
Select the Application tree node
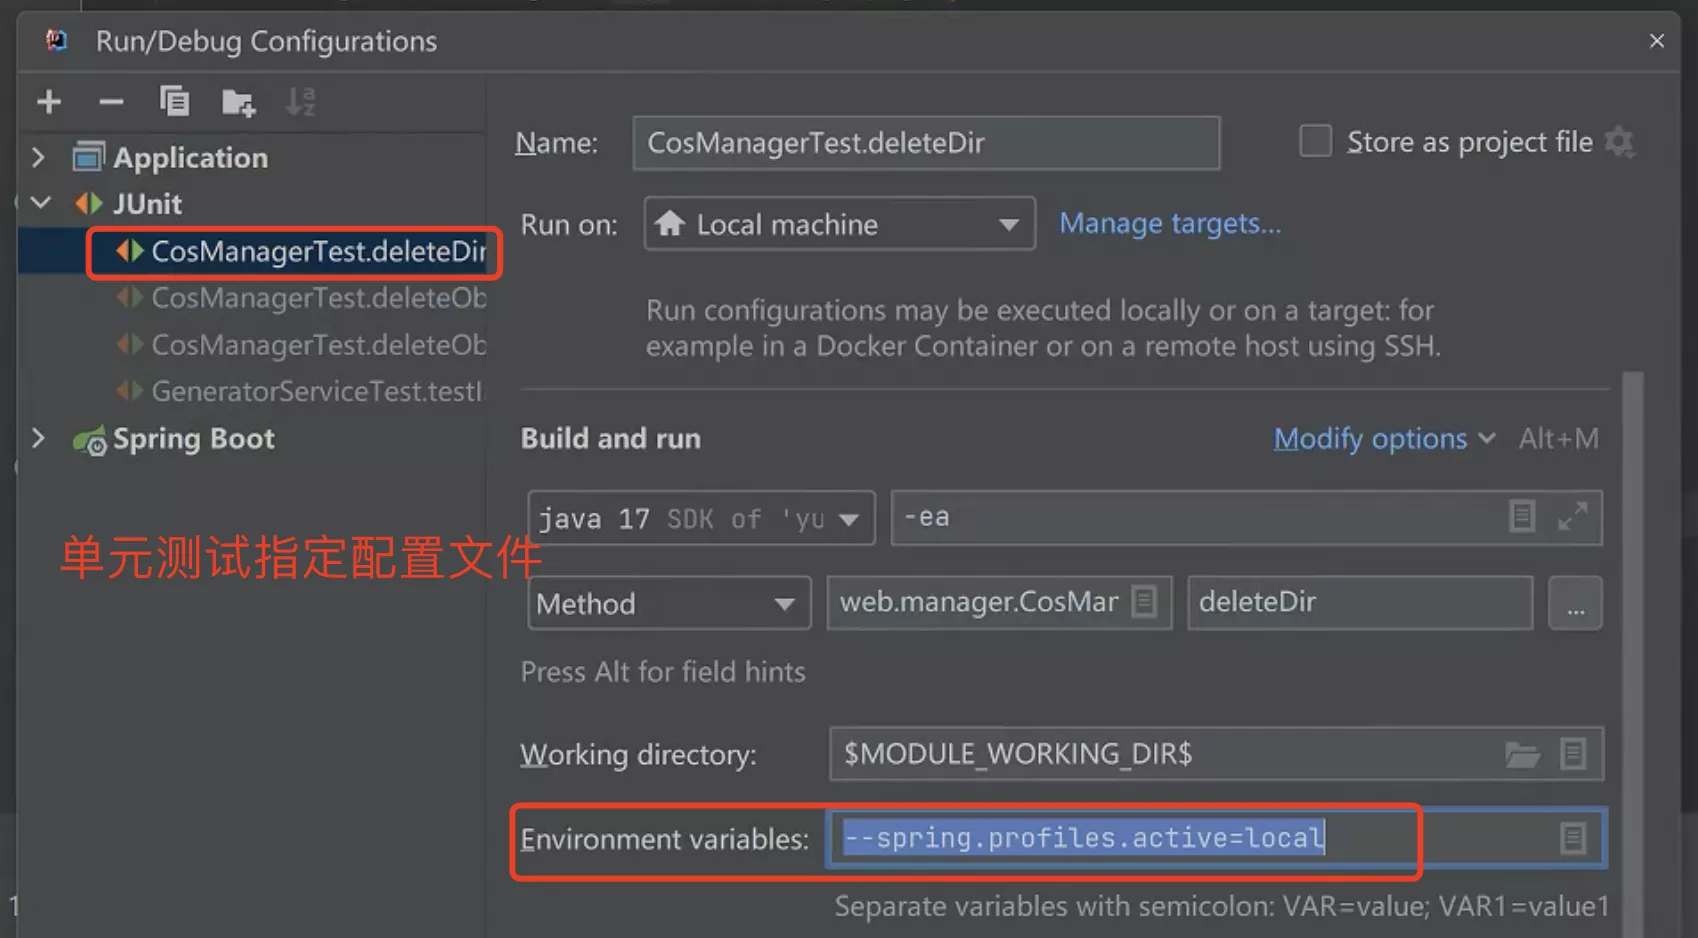click(190, 157)
